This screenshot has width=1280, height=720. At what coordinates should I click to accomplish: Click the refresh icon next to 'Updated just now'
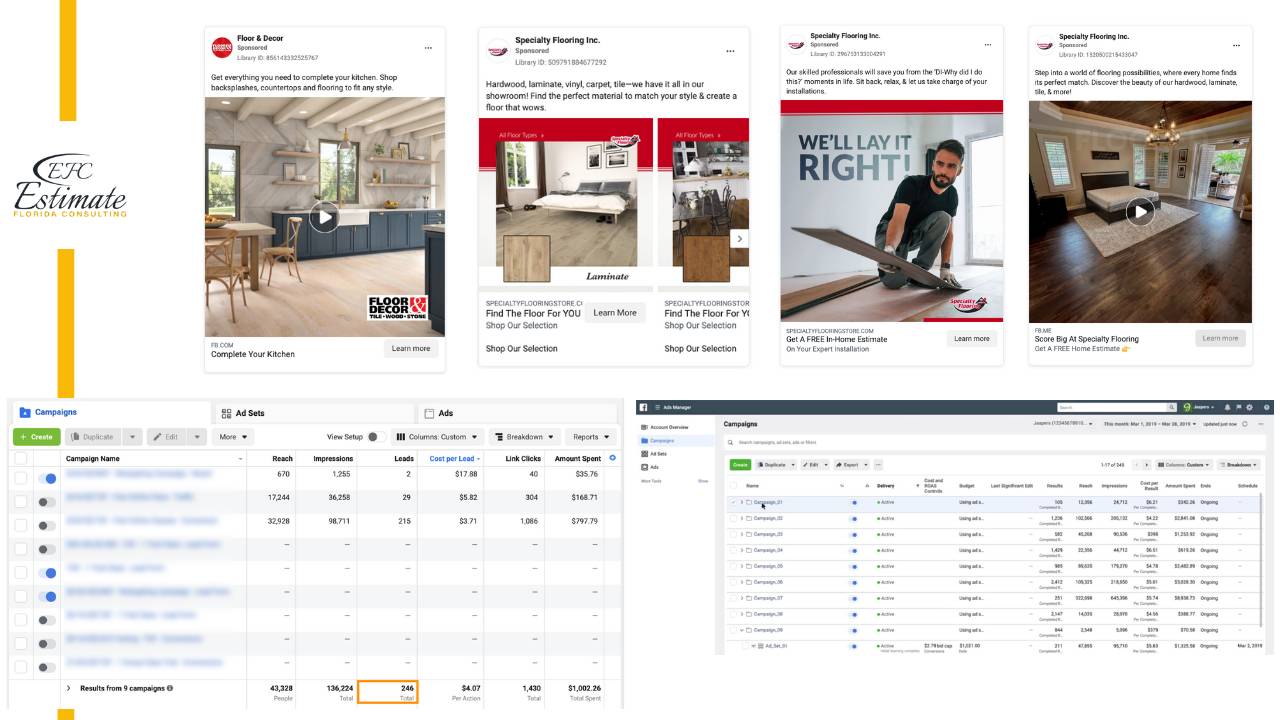coord(1245,424)
